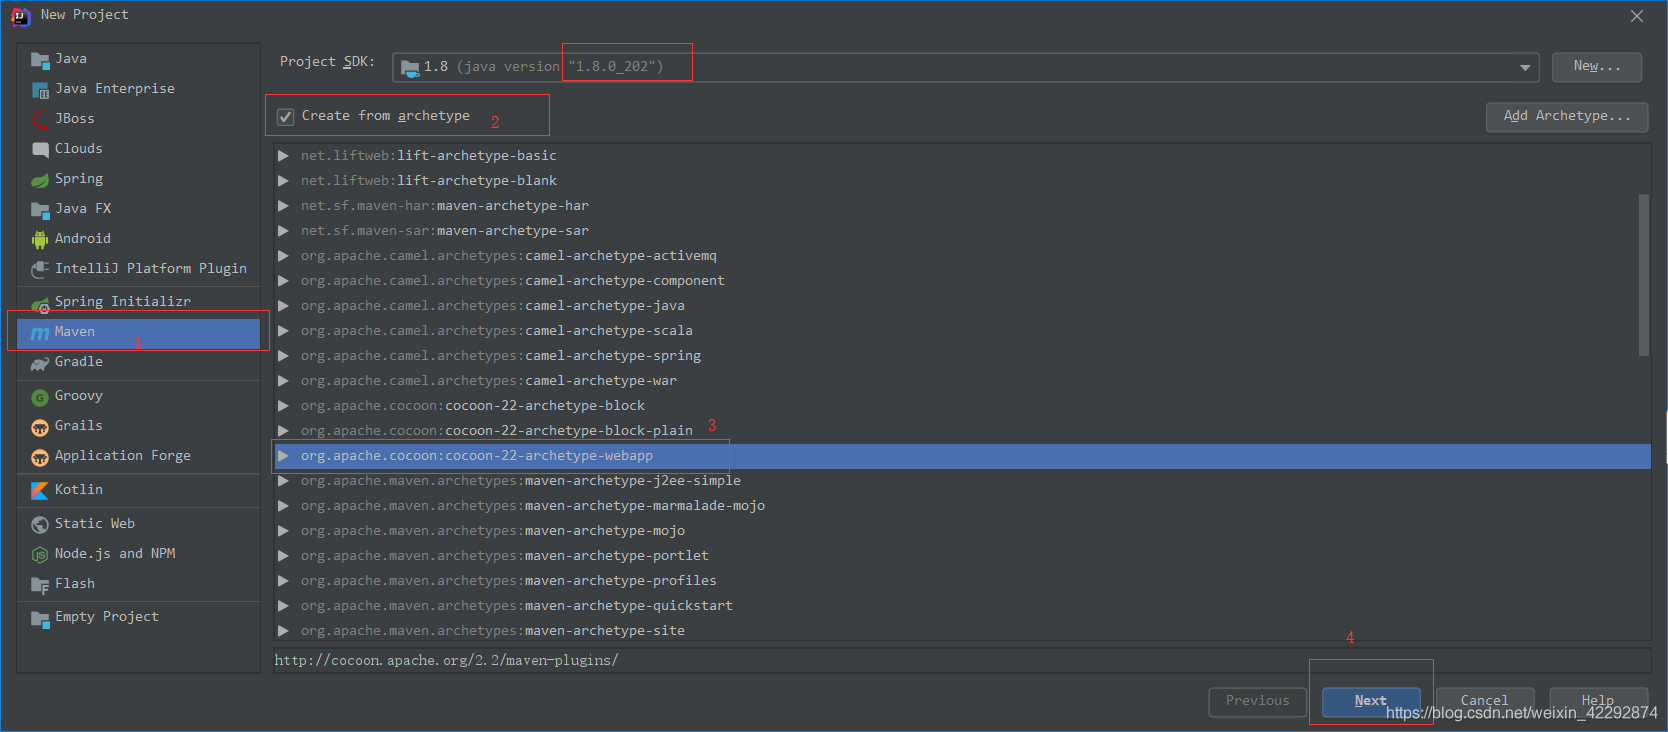Click the Cancel button
The image size is (1668, 732).
pos(1484,702)
